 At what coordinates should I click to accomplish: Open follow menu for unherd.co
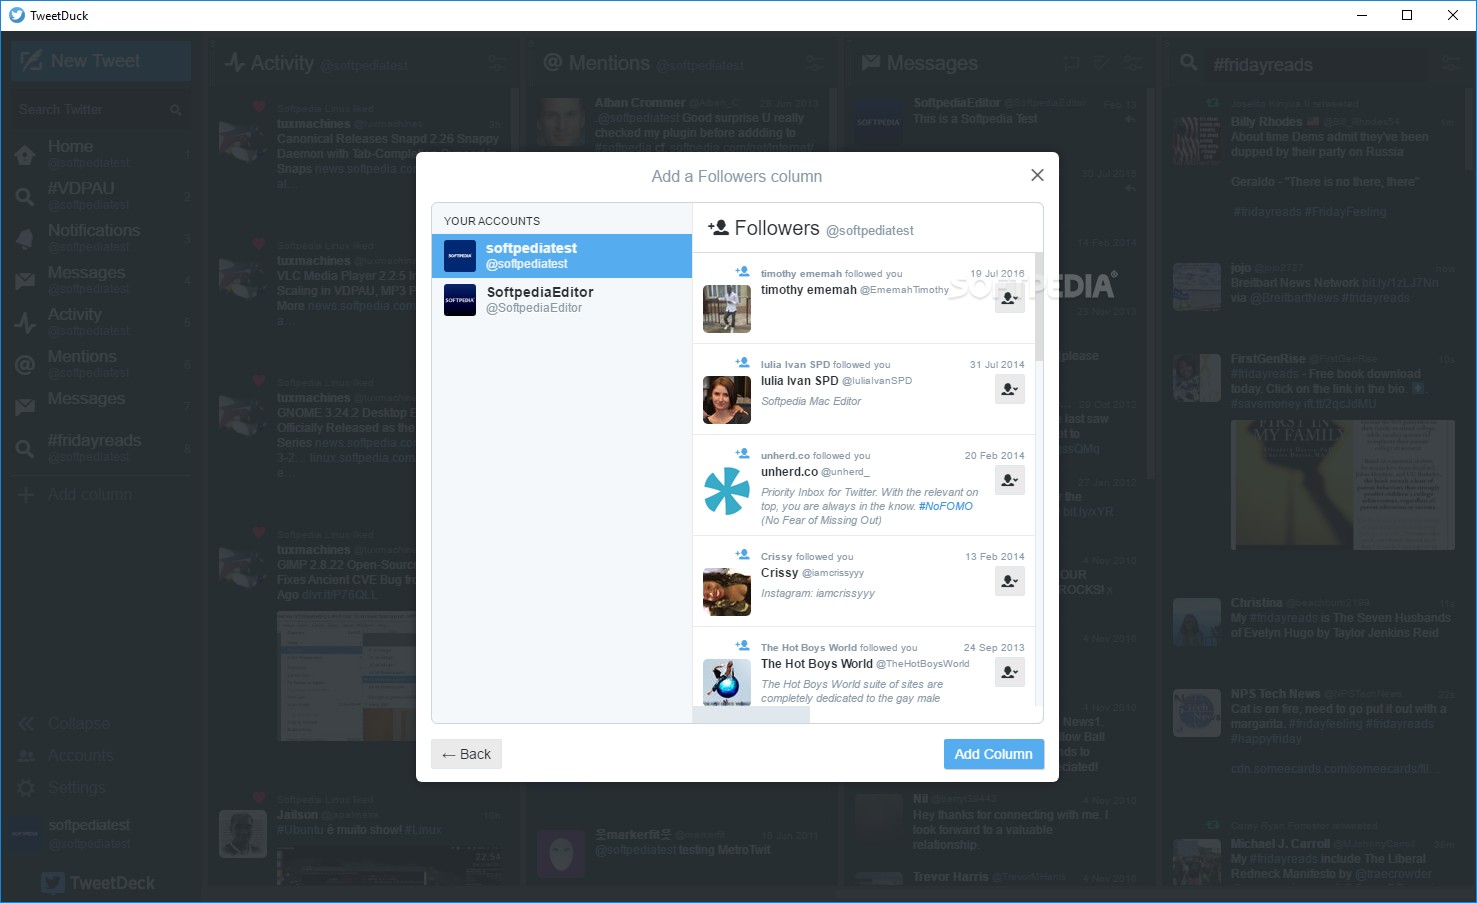(1010, 480)
